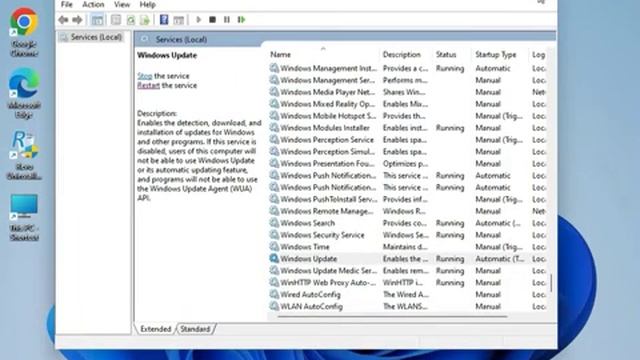This screenshot has width=640, height=360.
Task: Select the WinHTTP Web Proxy Auto-Discovery service
Action: 407,282
